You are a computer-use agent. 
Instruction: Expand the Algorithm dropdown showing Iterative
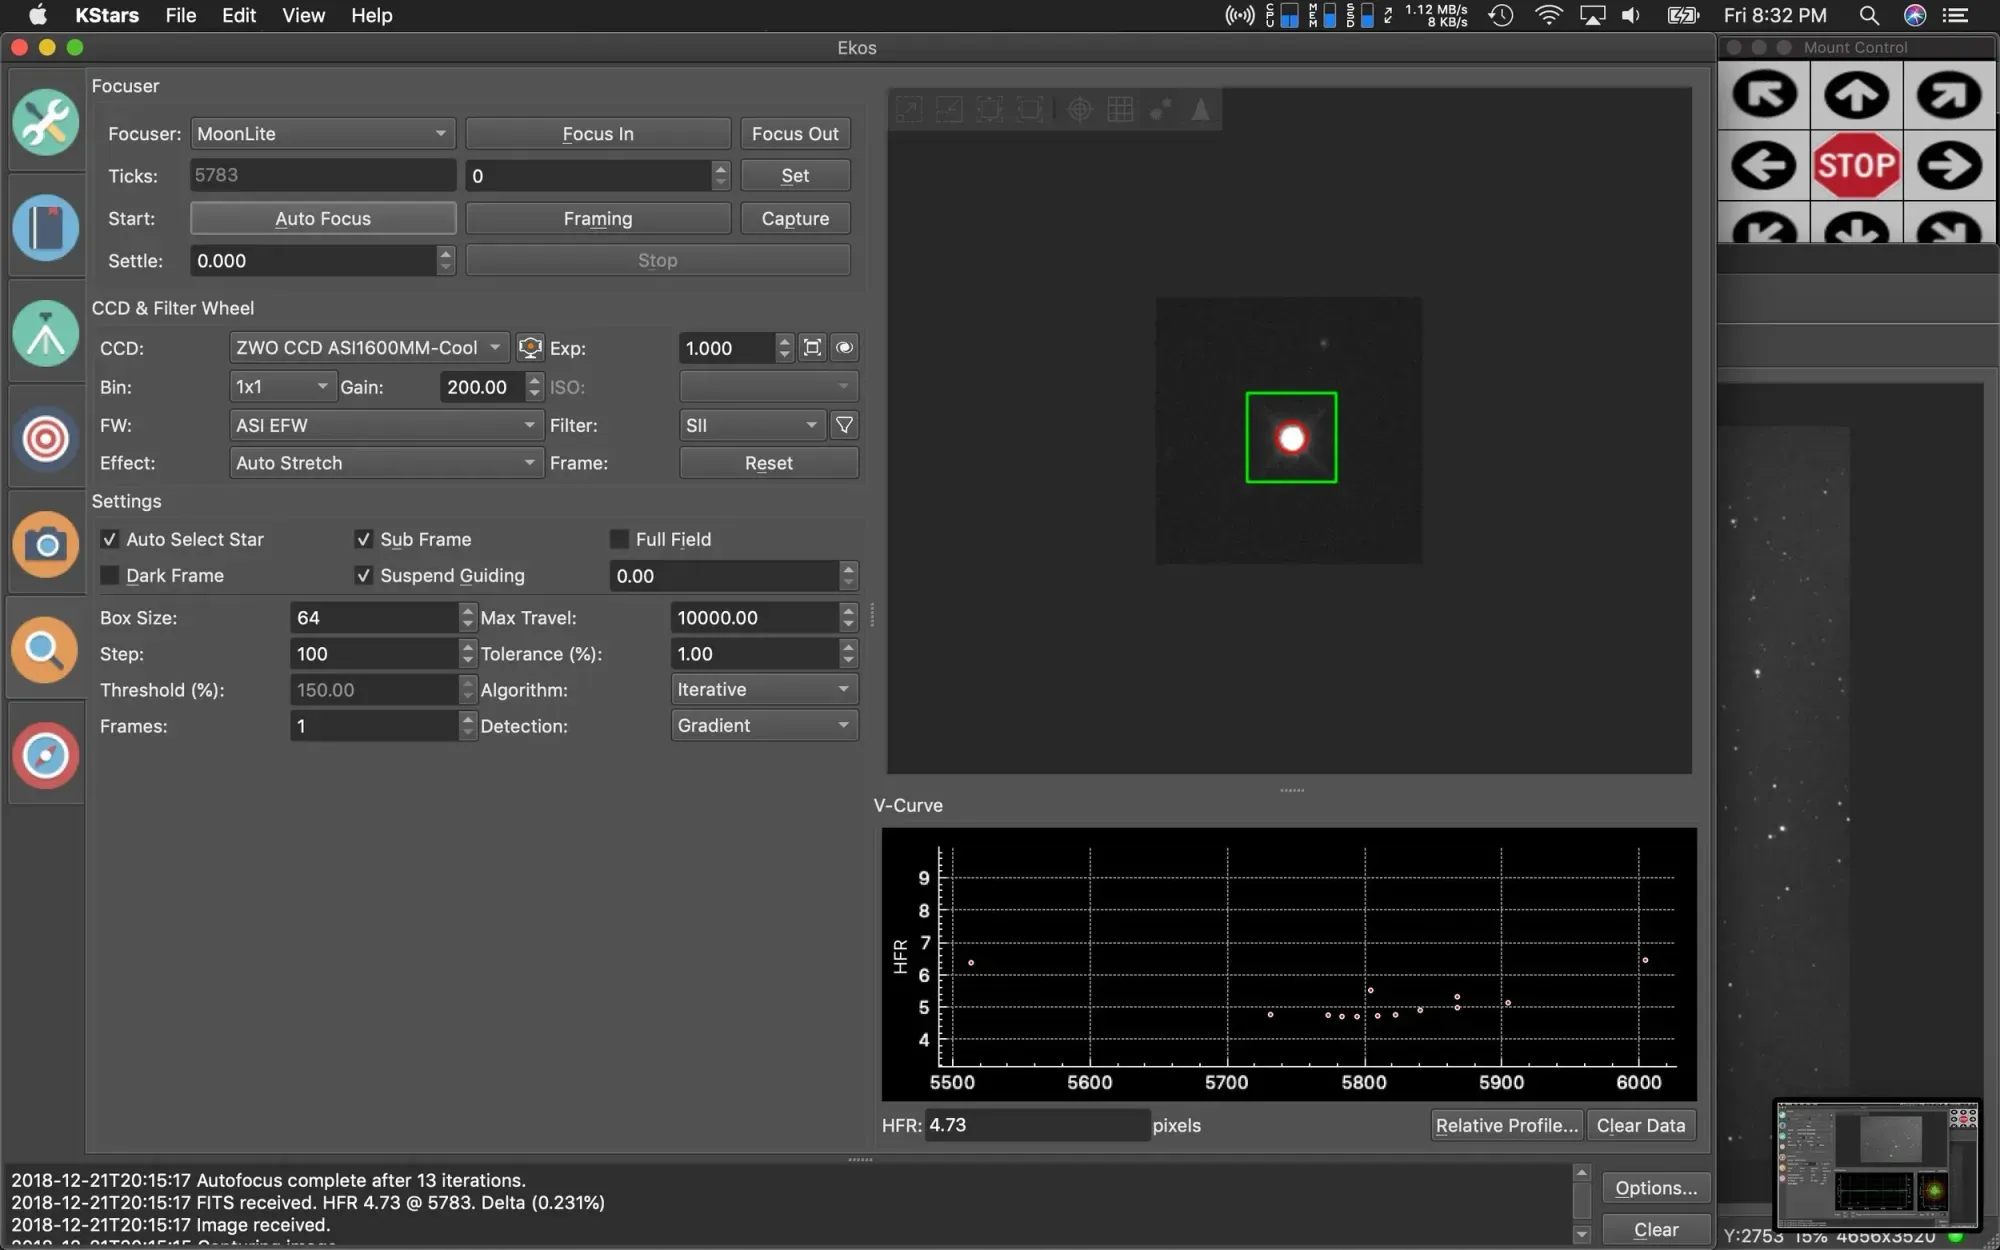point(763,689)
